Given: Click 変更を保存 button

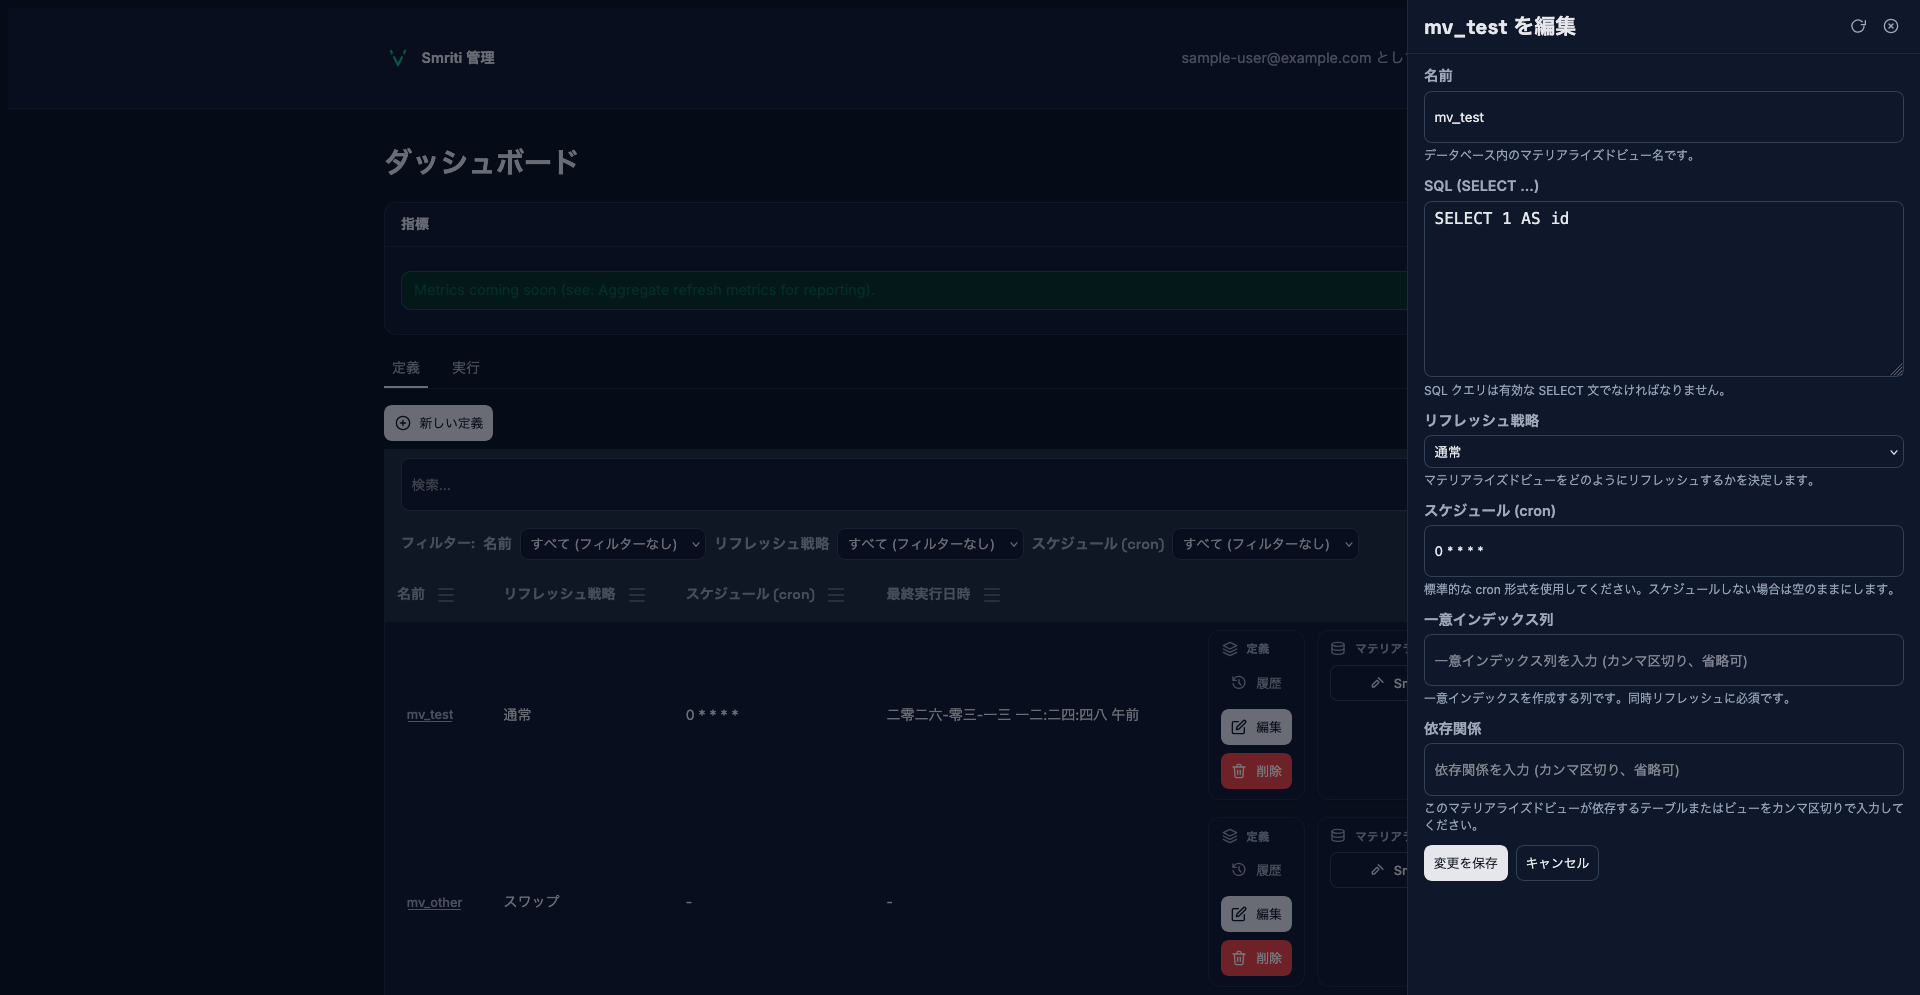Looking at the screenshot, I should pos(1465,863).
